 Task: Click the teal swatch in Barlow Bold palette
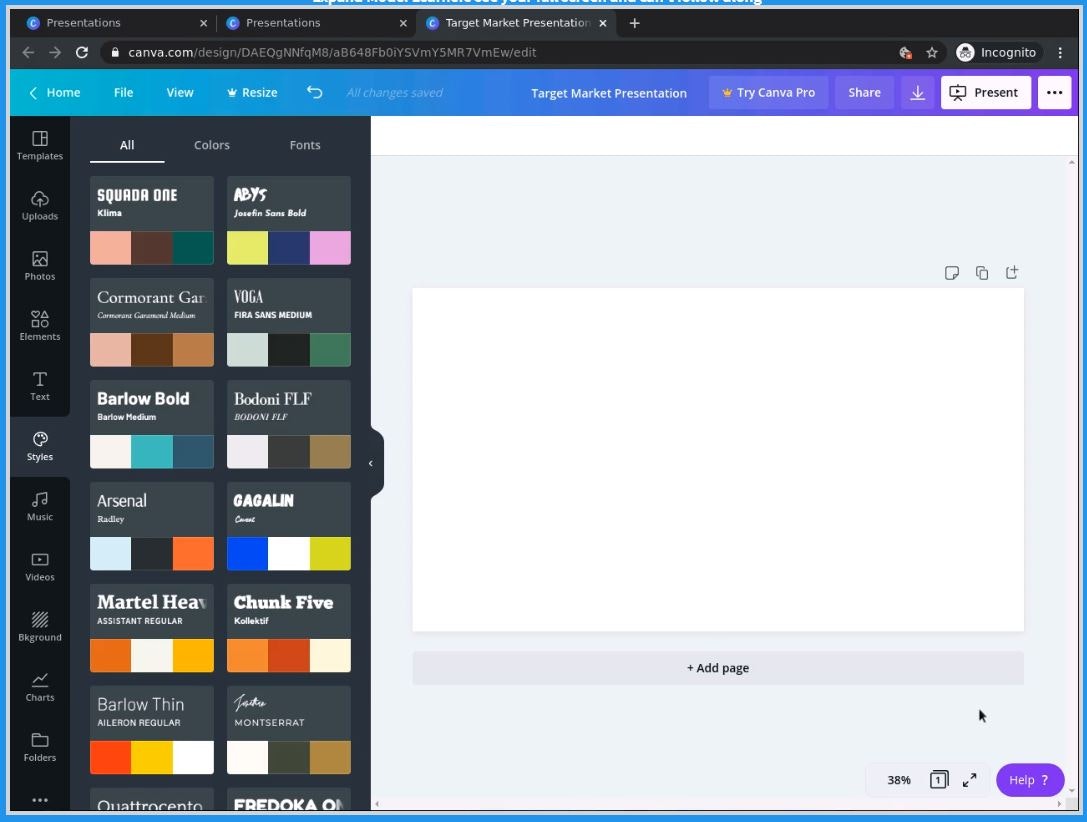pyautogui.click(x=152, y=451)
